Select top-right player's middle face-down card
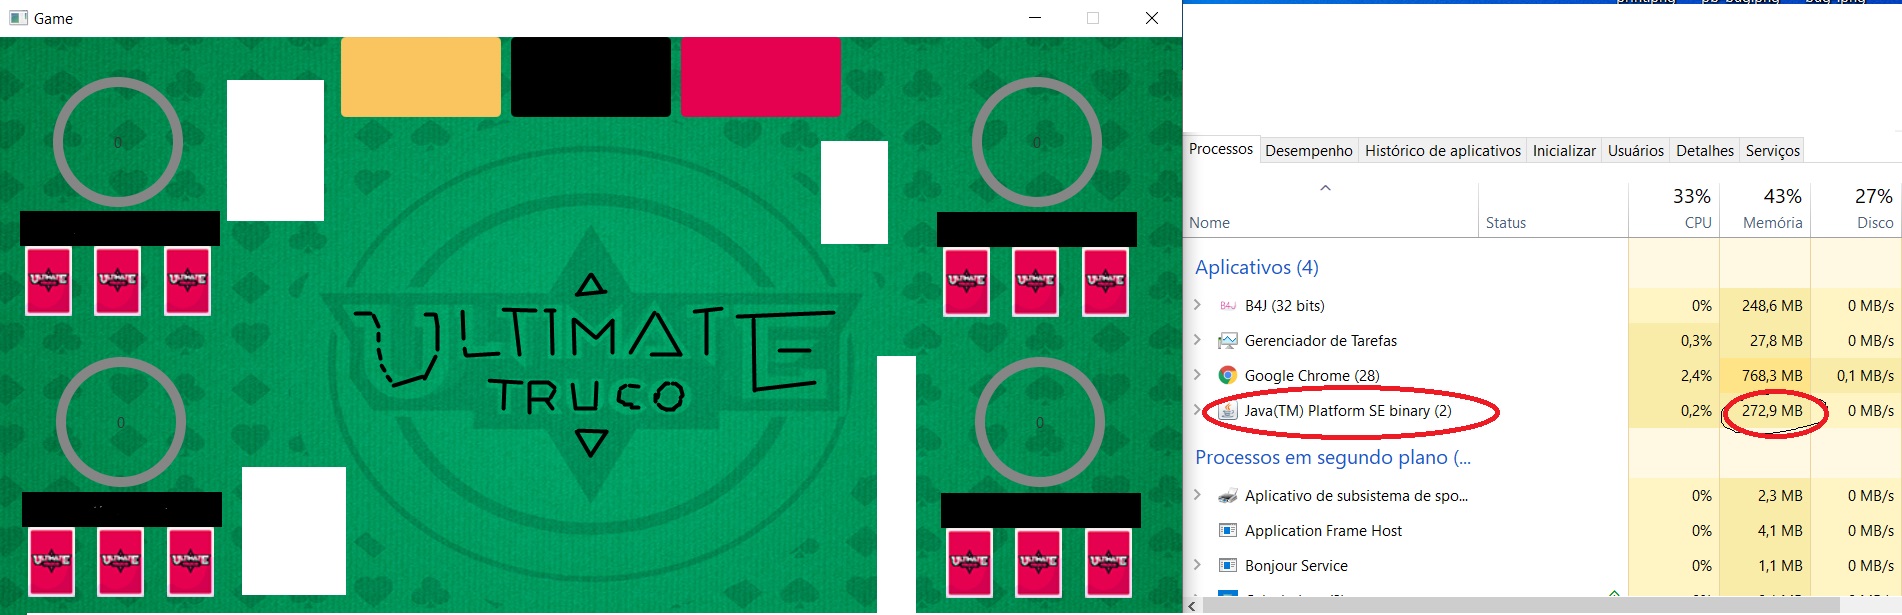The height and width of the screenshot is (615, 1902). click(x=1036, y=282)
